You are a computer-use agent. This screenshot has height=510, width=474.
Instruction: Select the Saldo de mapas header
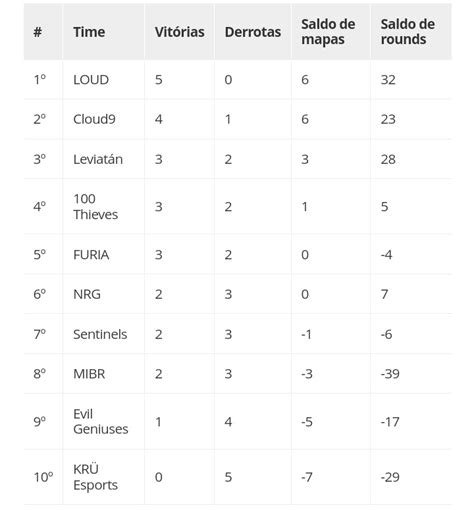coord(328,32)
